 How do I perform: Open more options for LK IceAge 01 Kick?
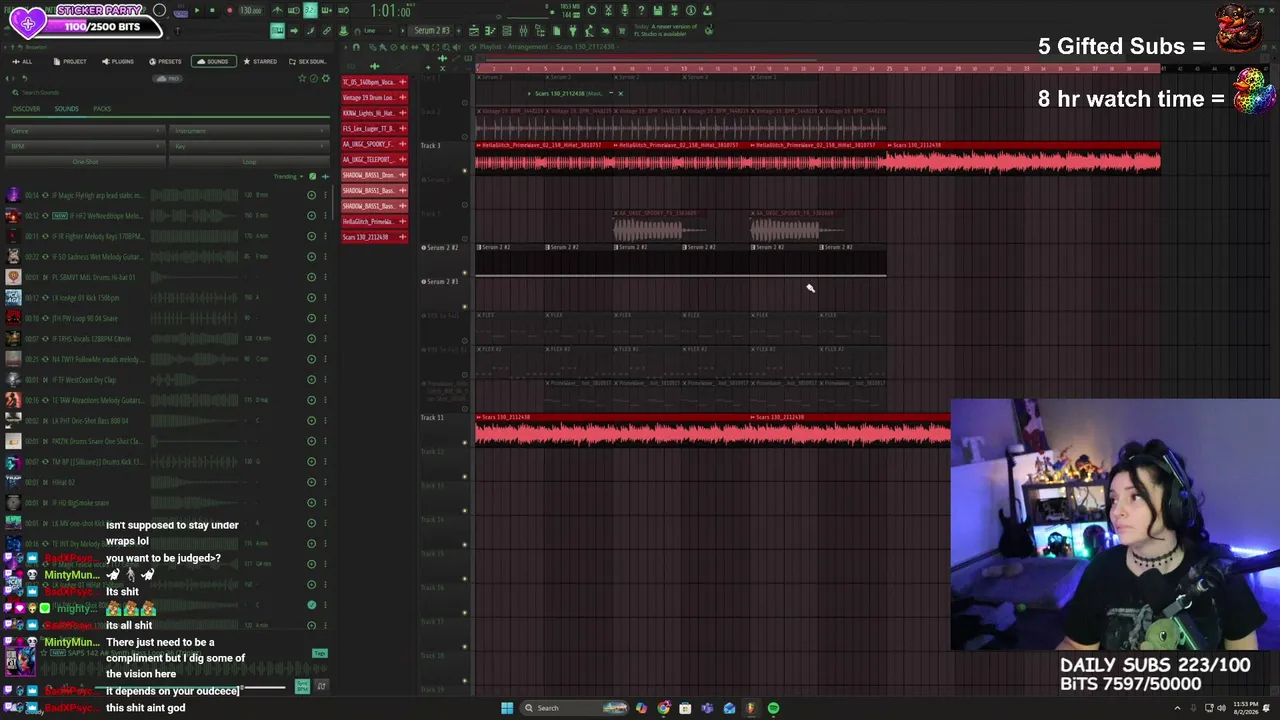[x=325, y=298]
